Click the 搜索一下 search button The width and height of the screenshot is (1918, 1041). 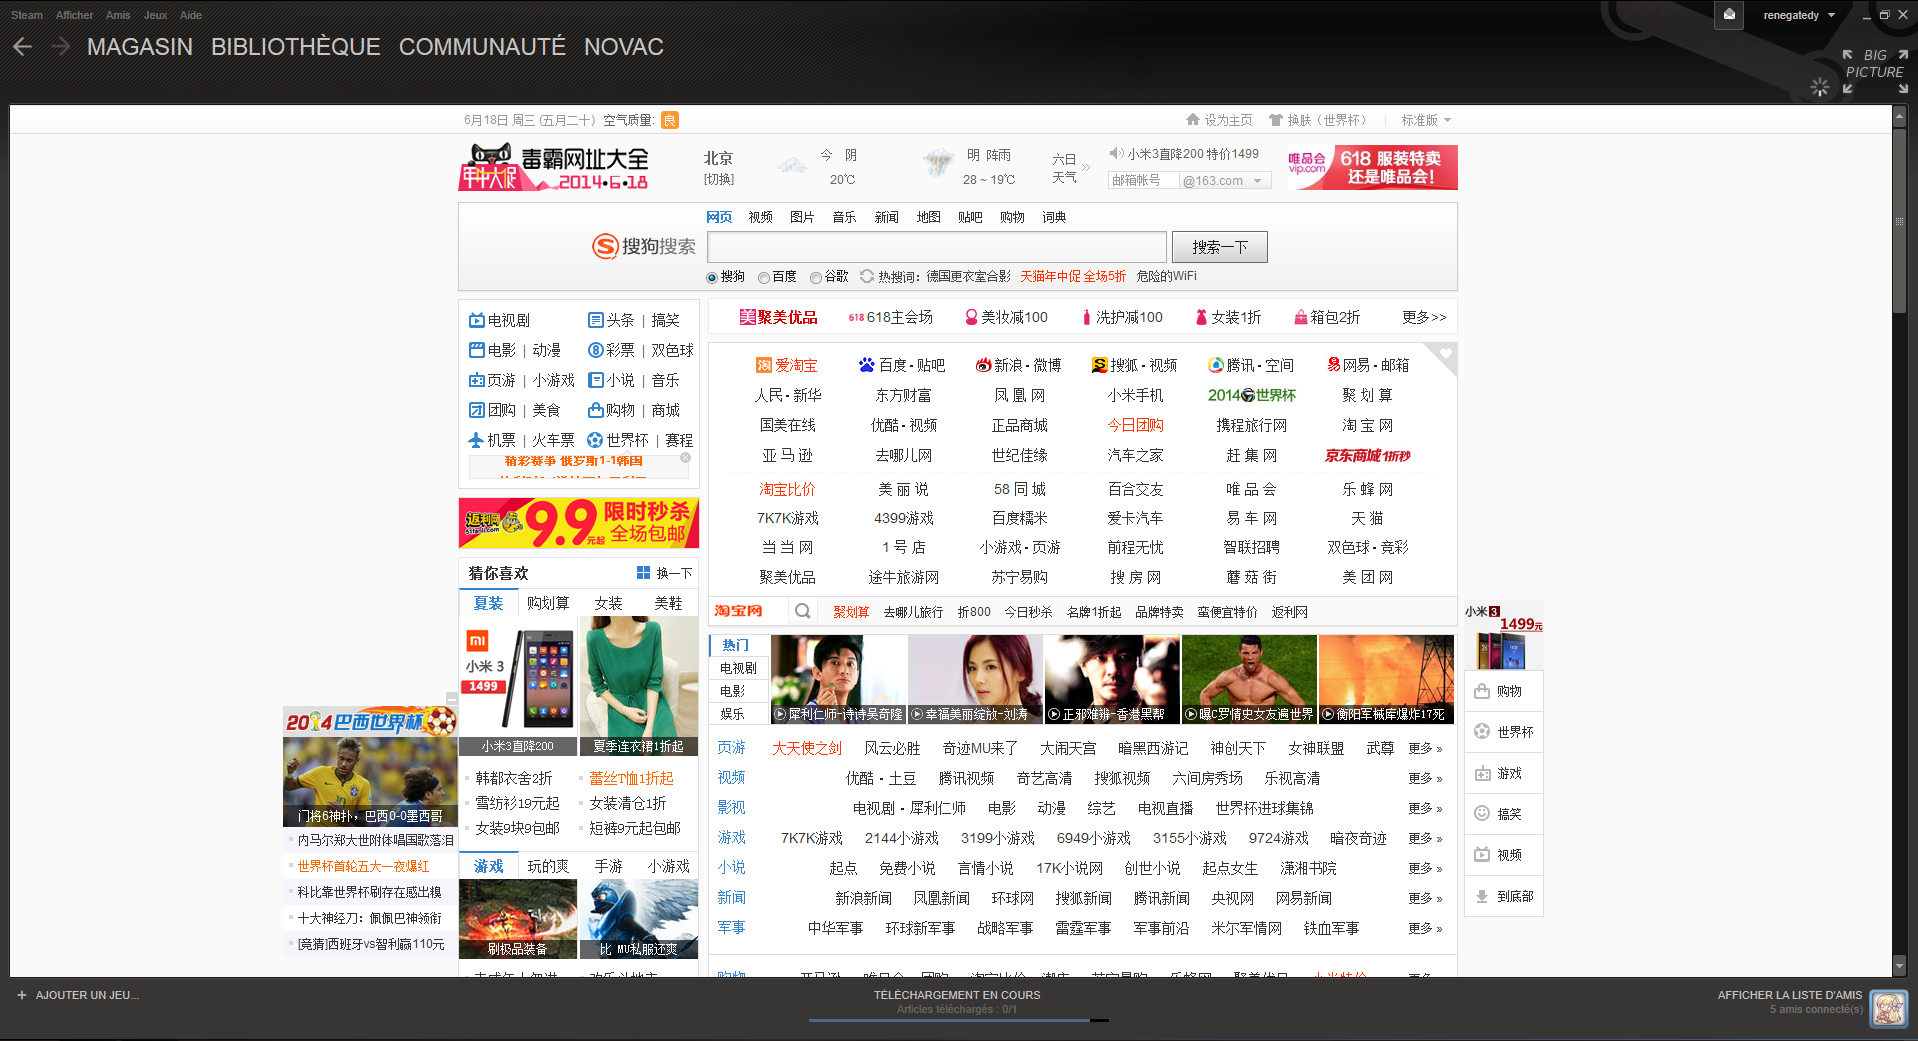1220,247
